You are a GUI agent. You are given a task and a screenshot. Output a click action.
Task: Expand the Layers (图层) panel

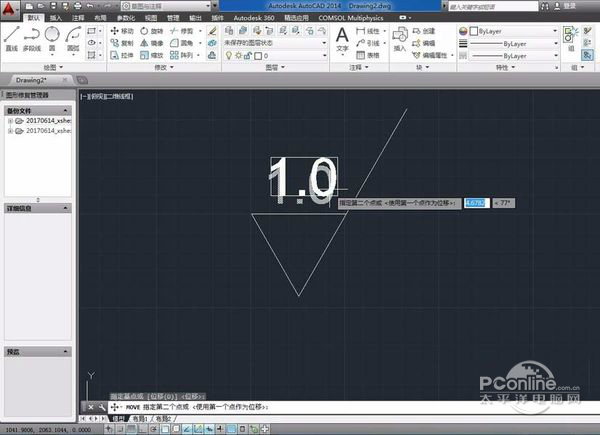[275, 67]
